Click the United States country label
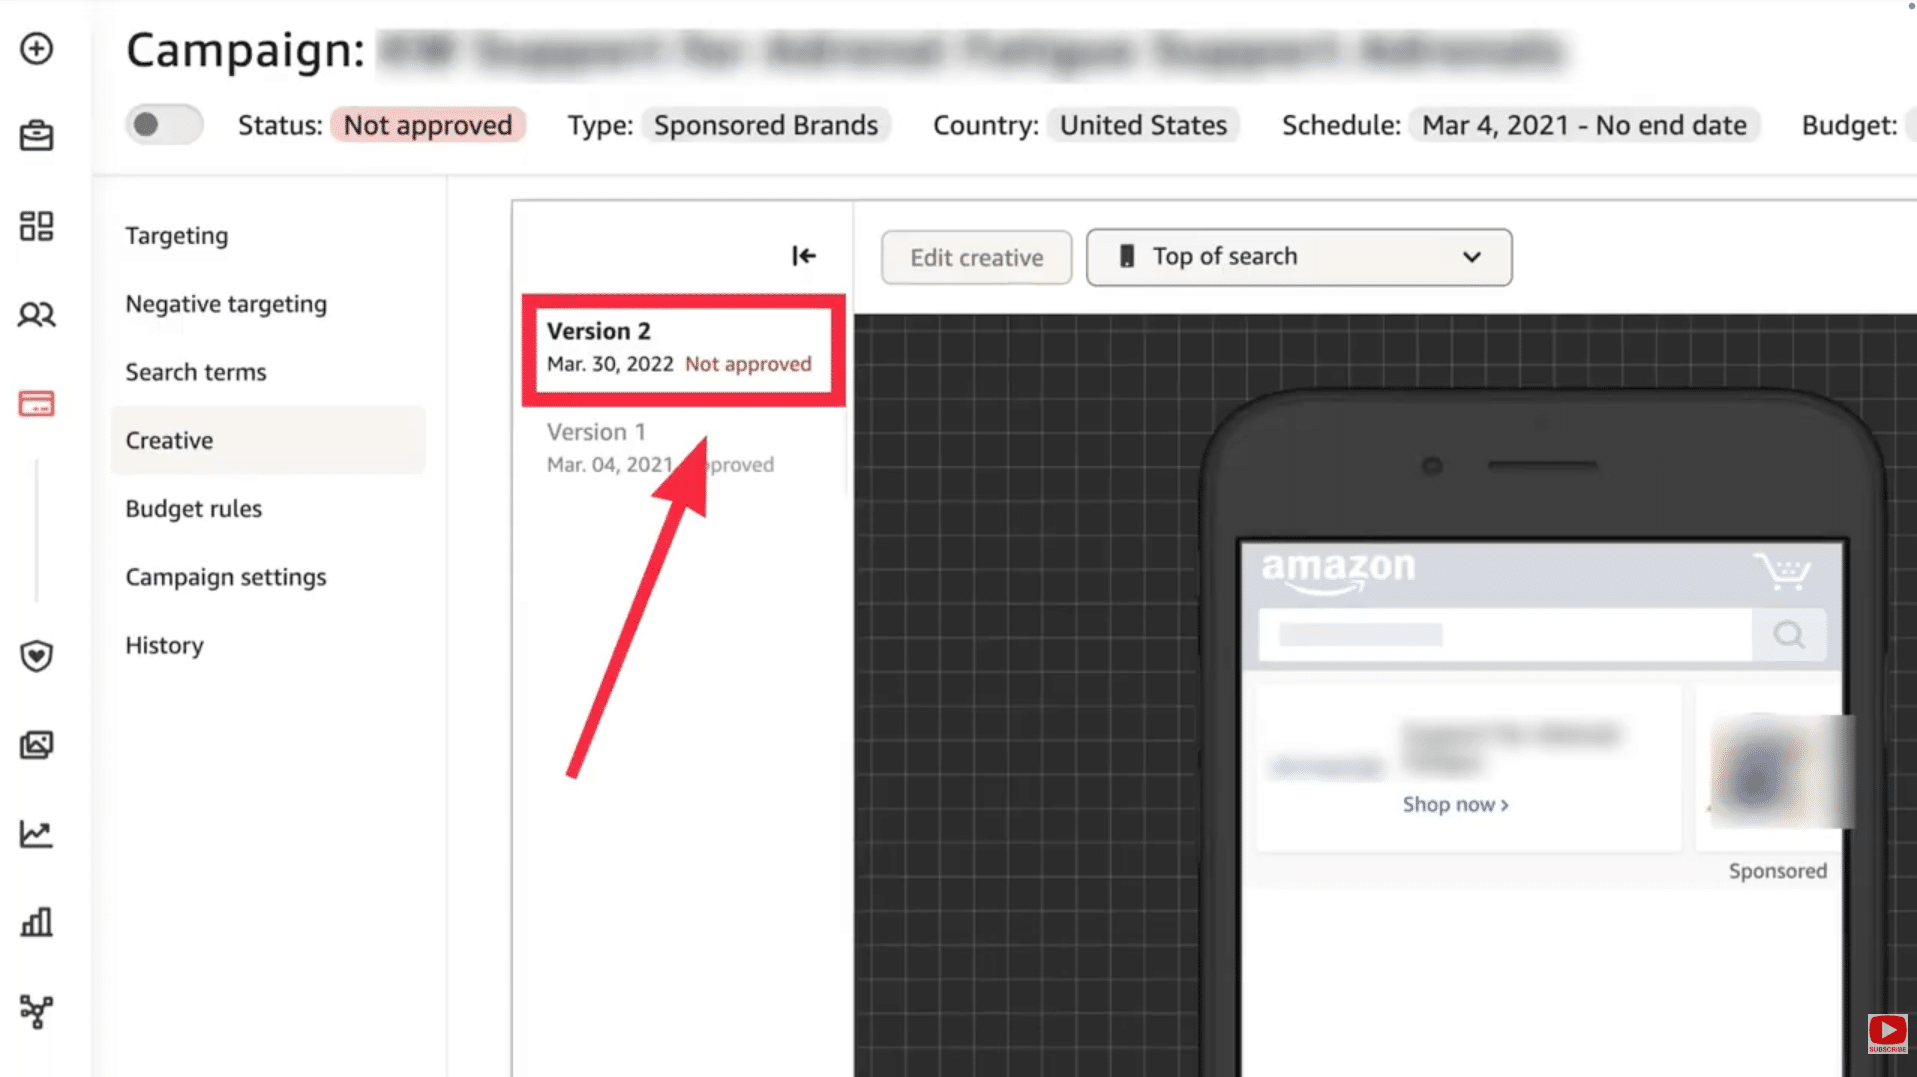This screenshot has width=1917, height=1077. tap(1143, 125)
